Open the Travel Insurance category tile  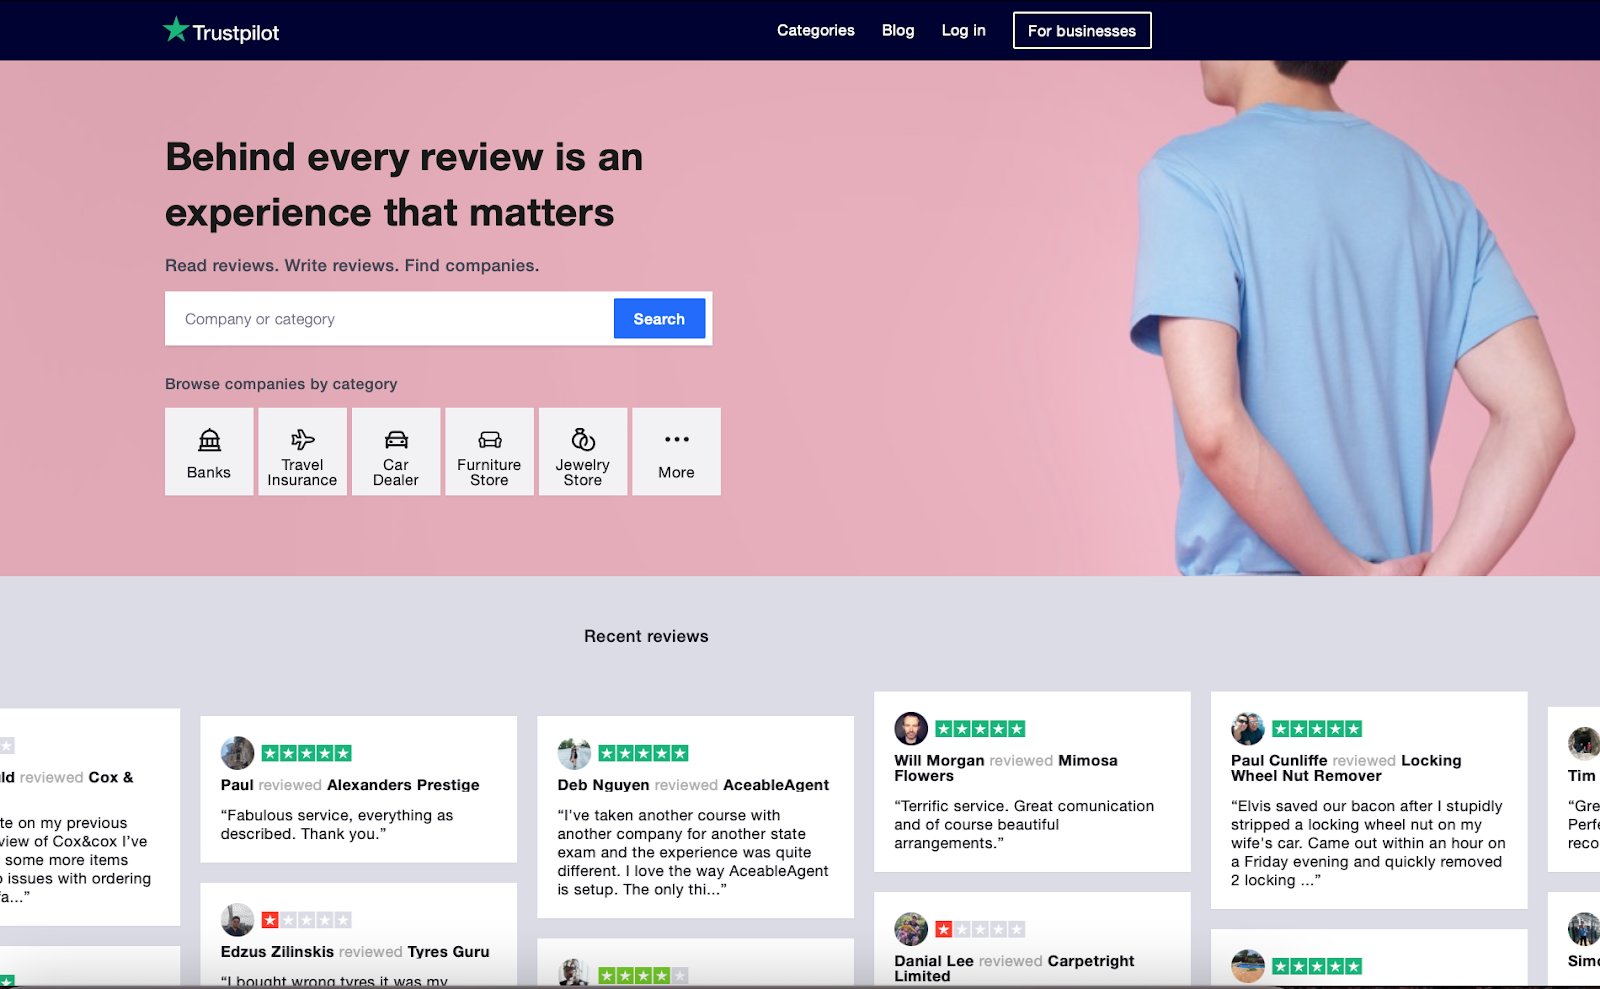tap(302, 451)
